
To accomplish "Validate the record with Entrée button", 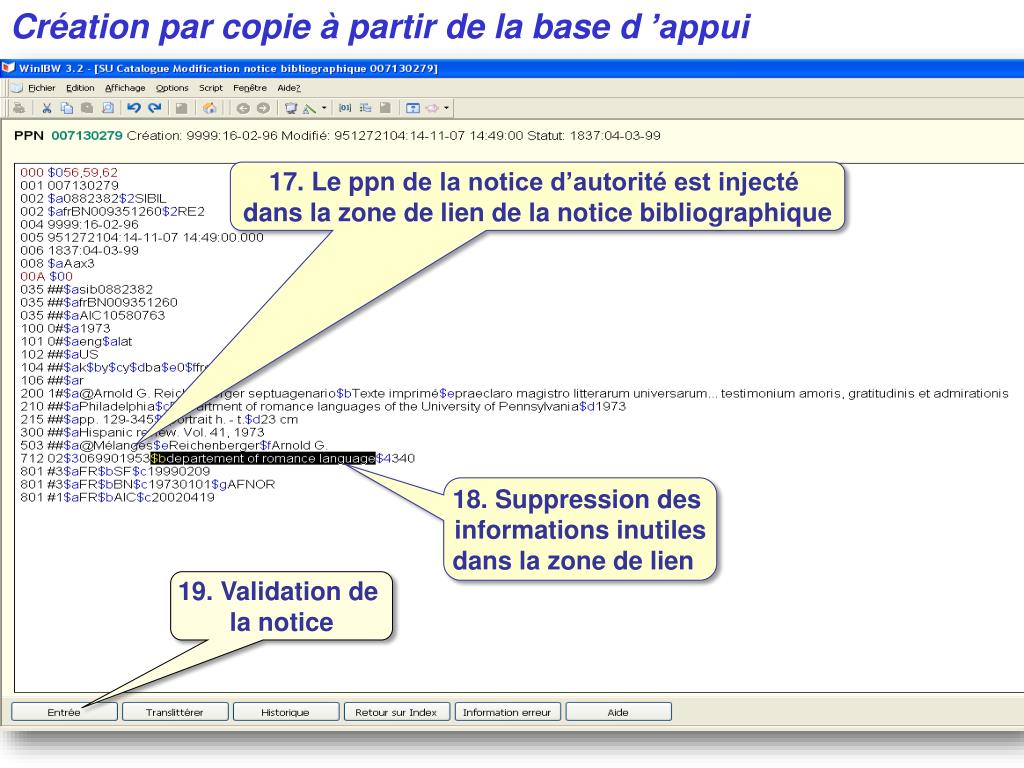I will 64,712.
